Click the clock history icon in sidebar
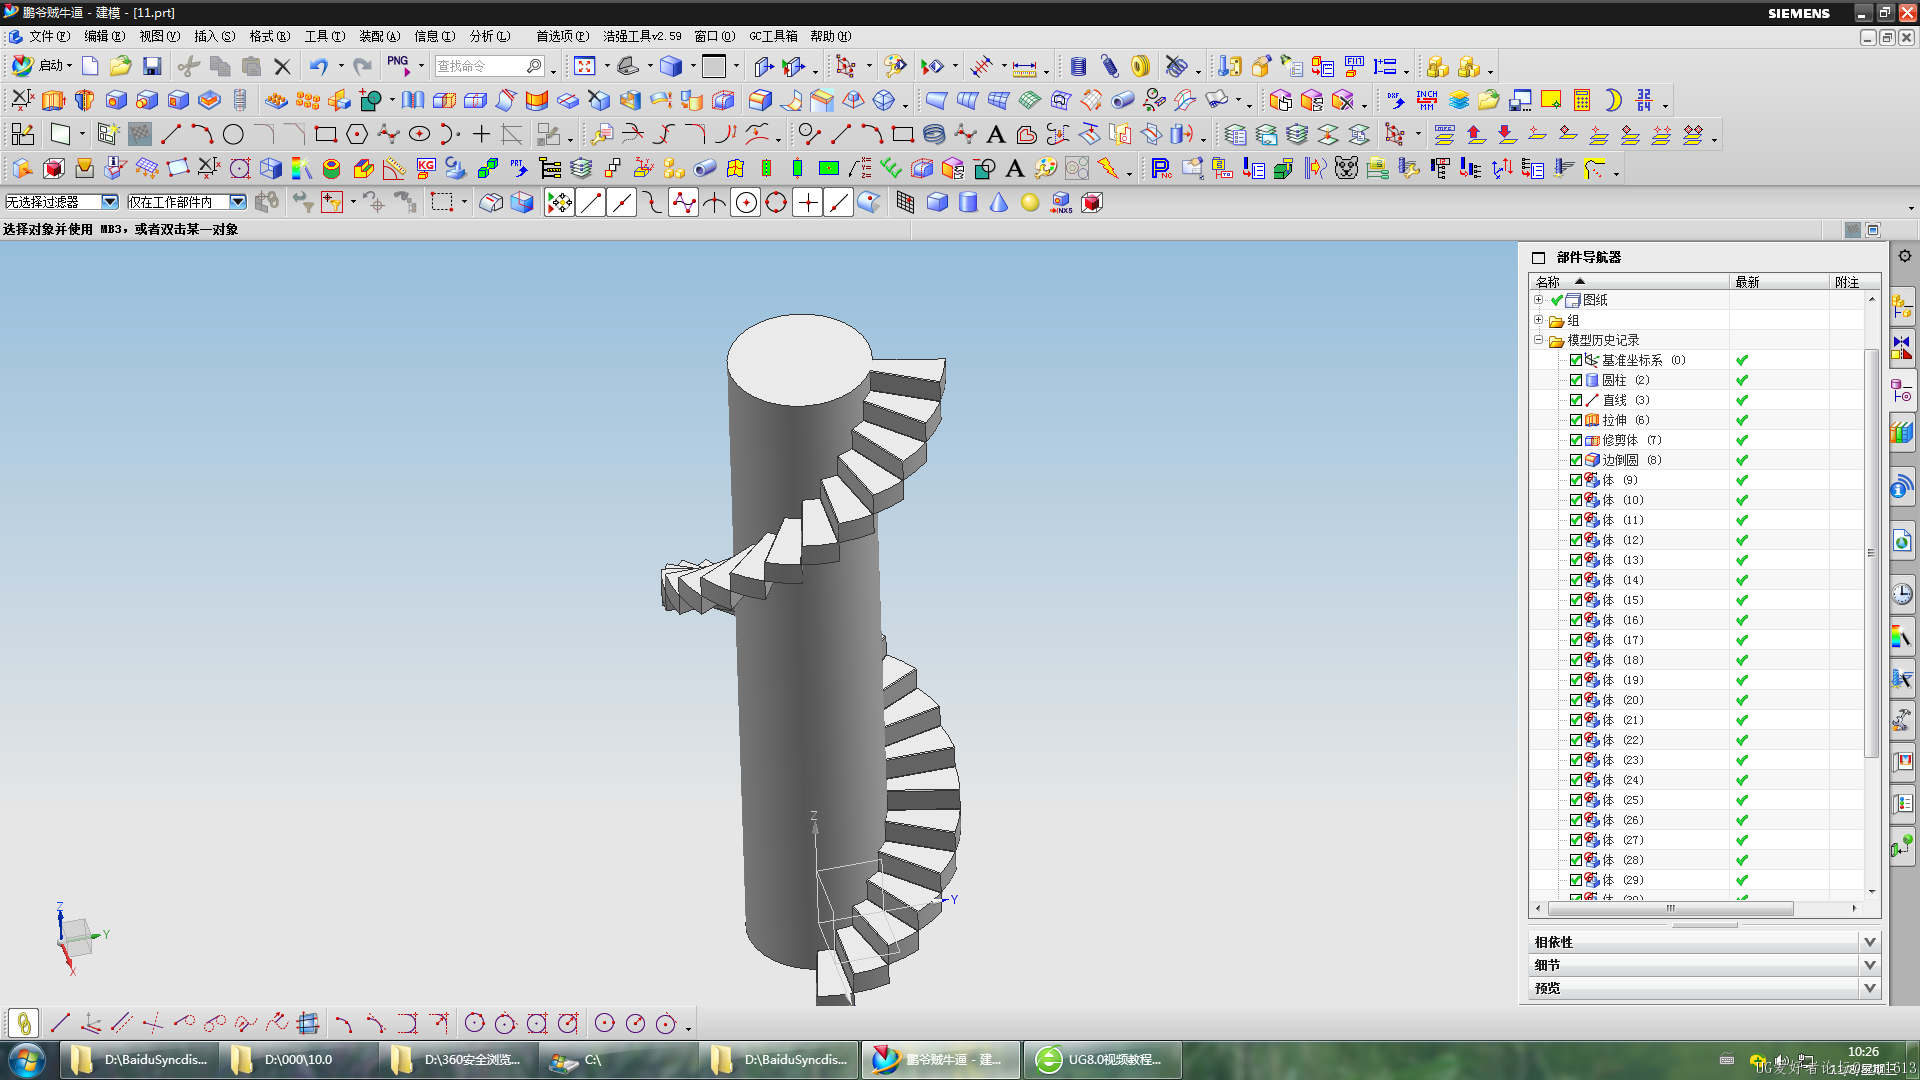This screenshot has height=1080, width=1920. (x=1902, y=594)
